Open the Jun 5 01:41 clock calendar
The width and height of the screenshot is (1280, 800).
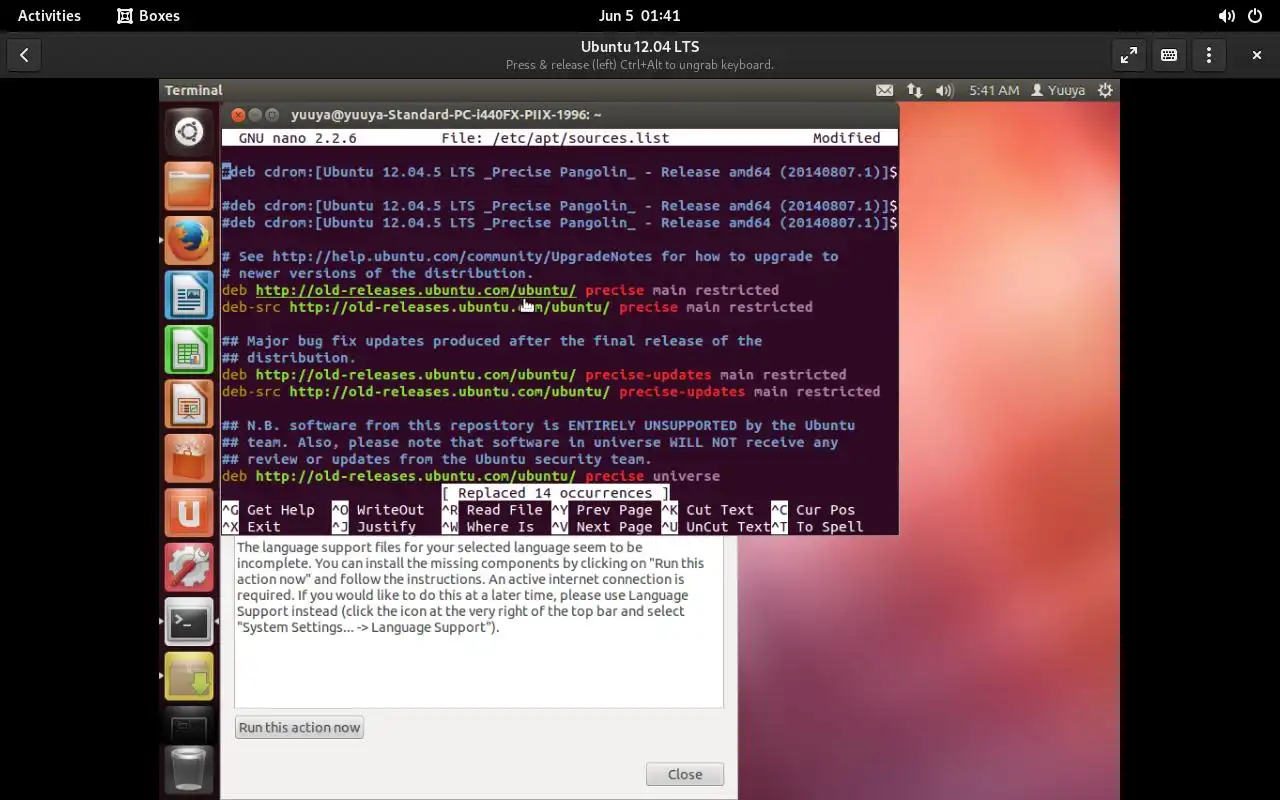point(639,16)
